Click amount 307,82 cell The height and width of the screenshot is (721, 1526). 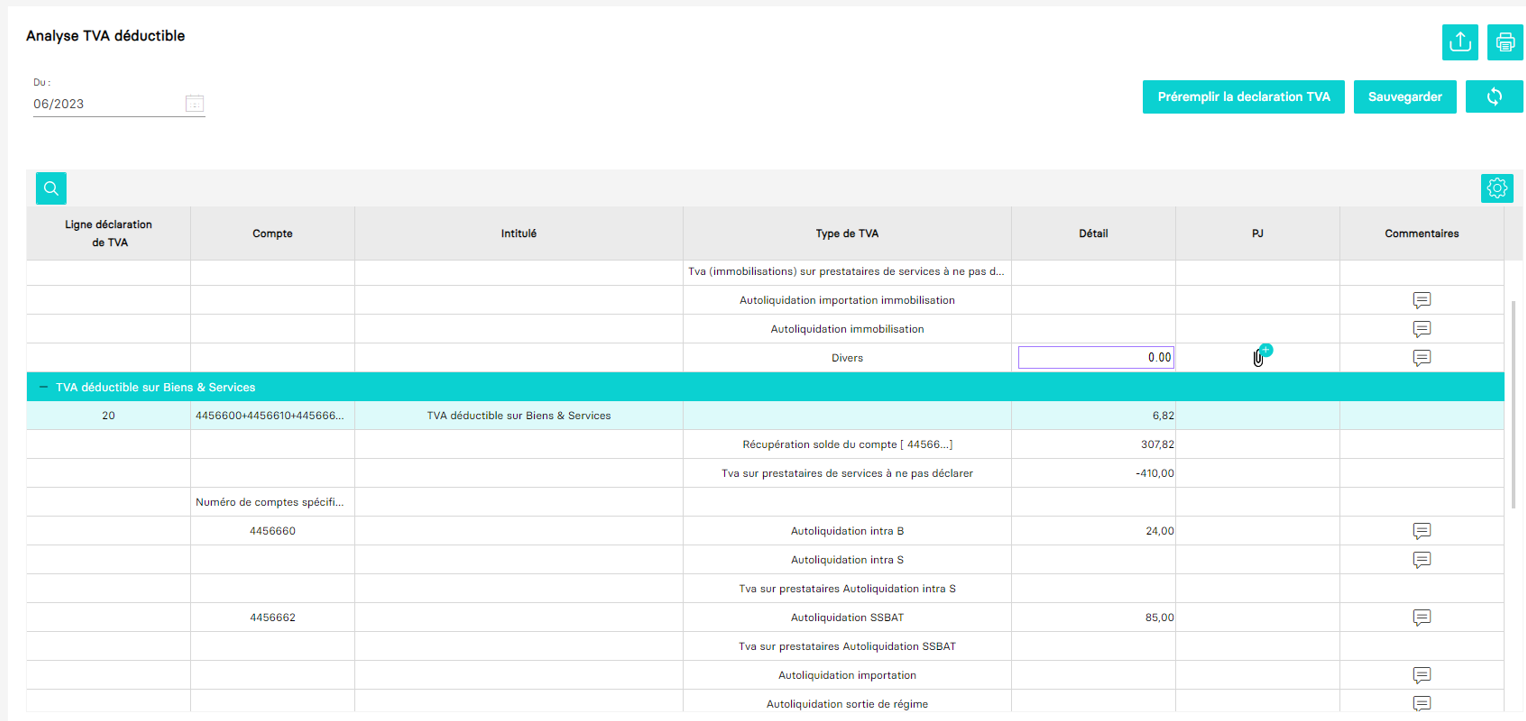pyautogui.click(x=1094, y=444)
